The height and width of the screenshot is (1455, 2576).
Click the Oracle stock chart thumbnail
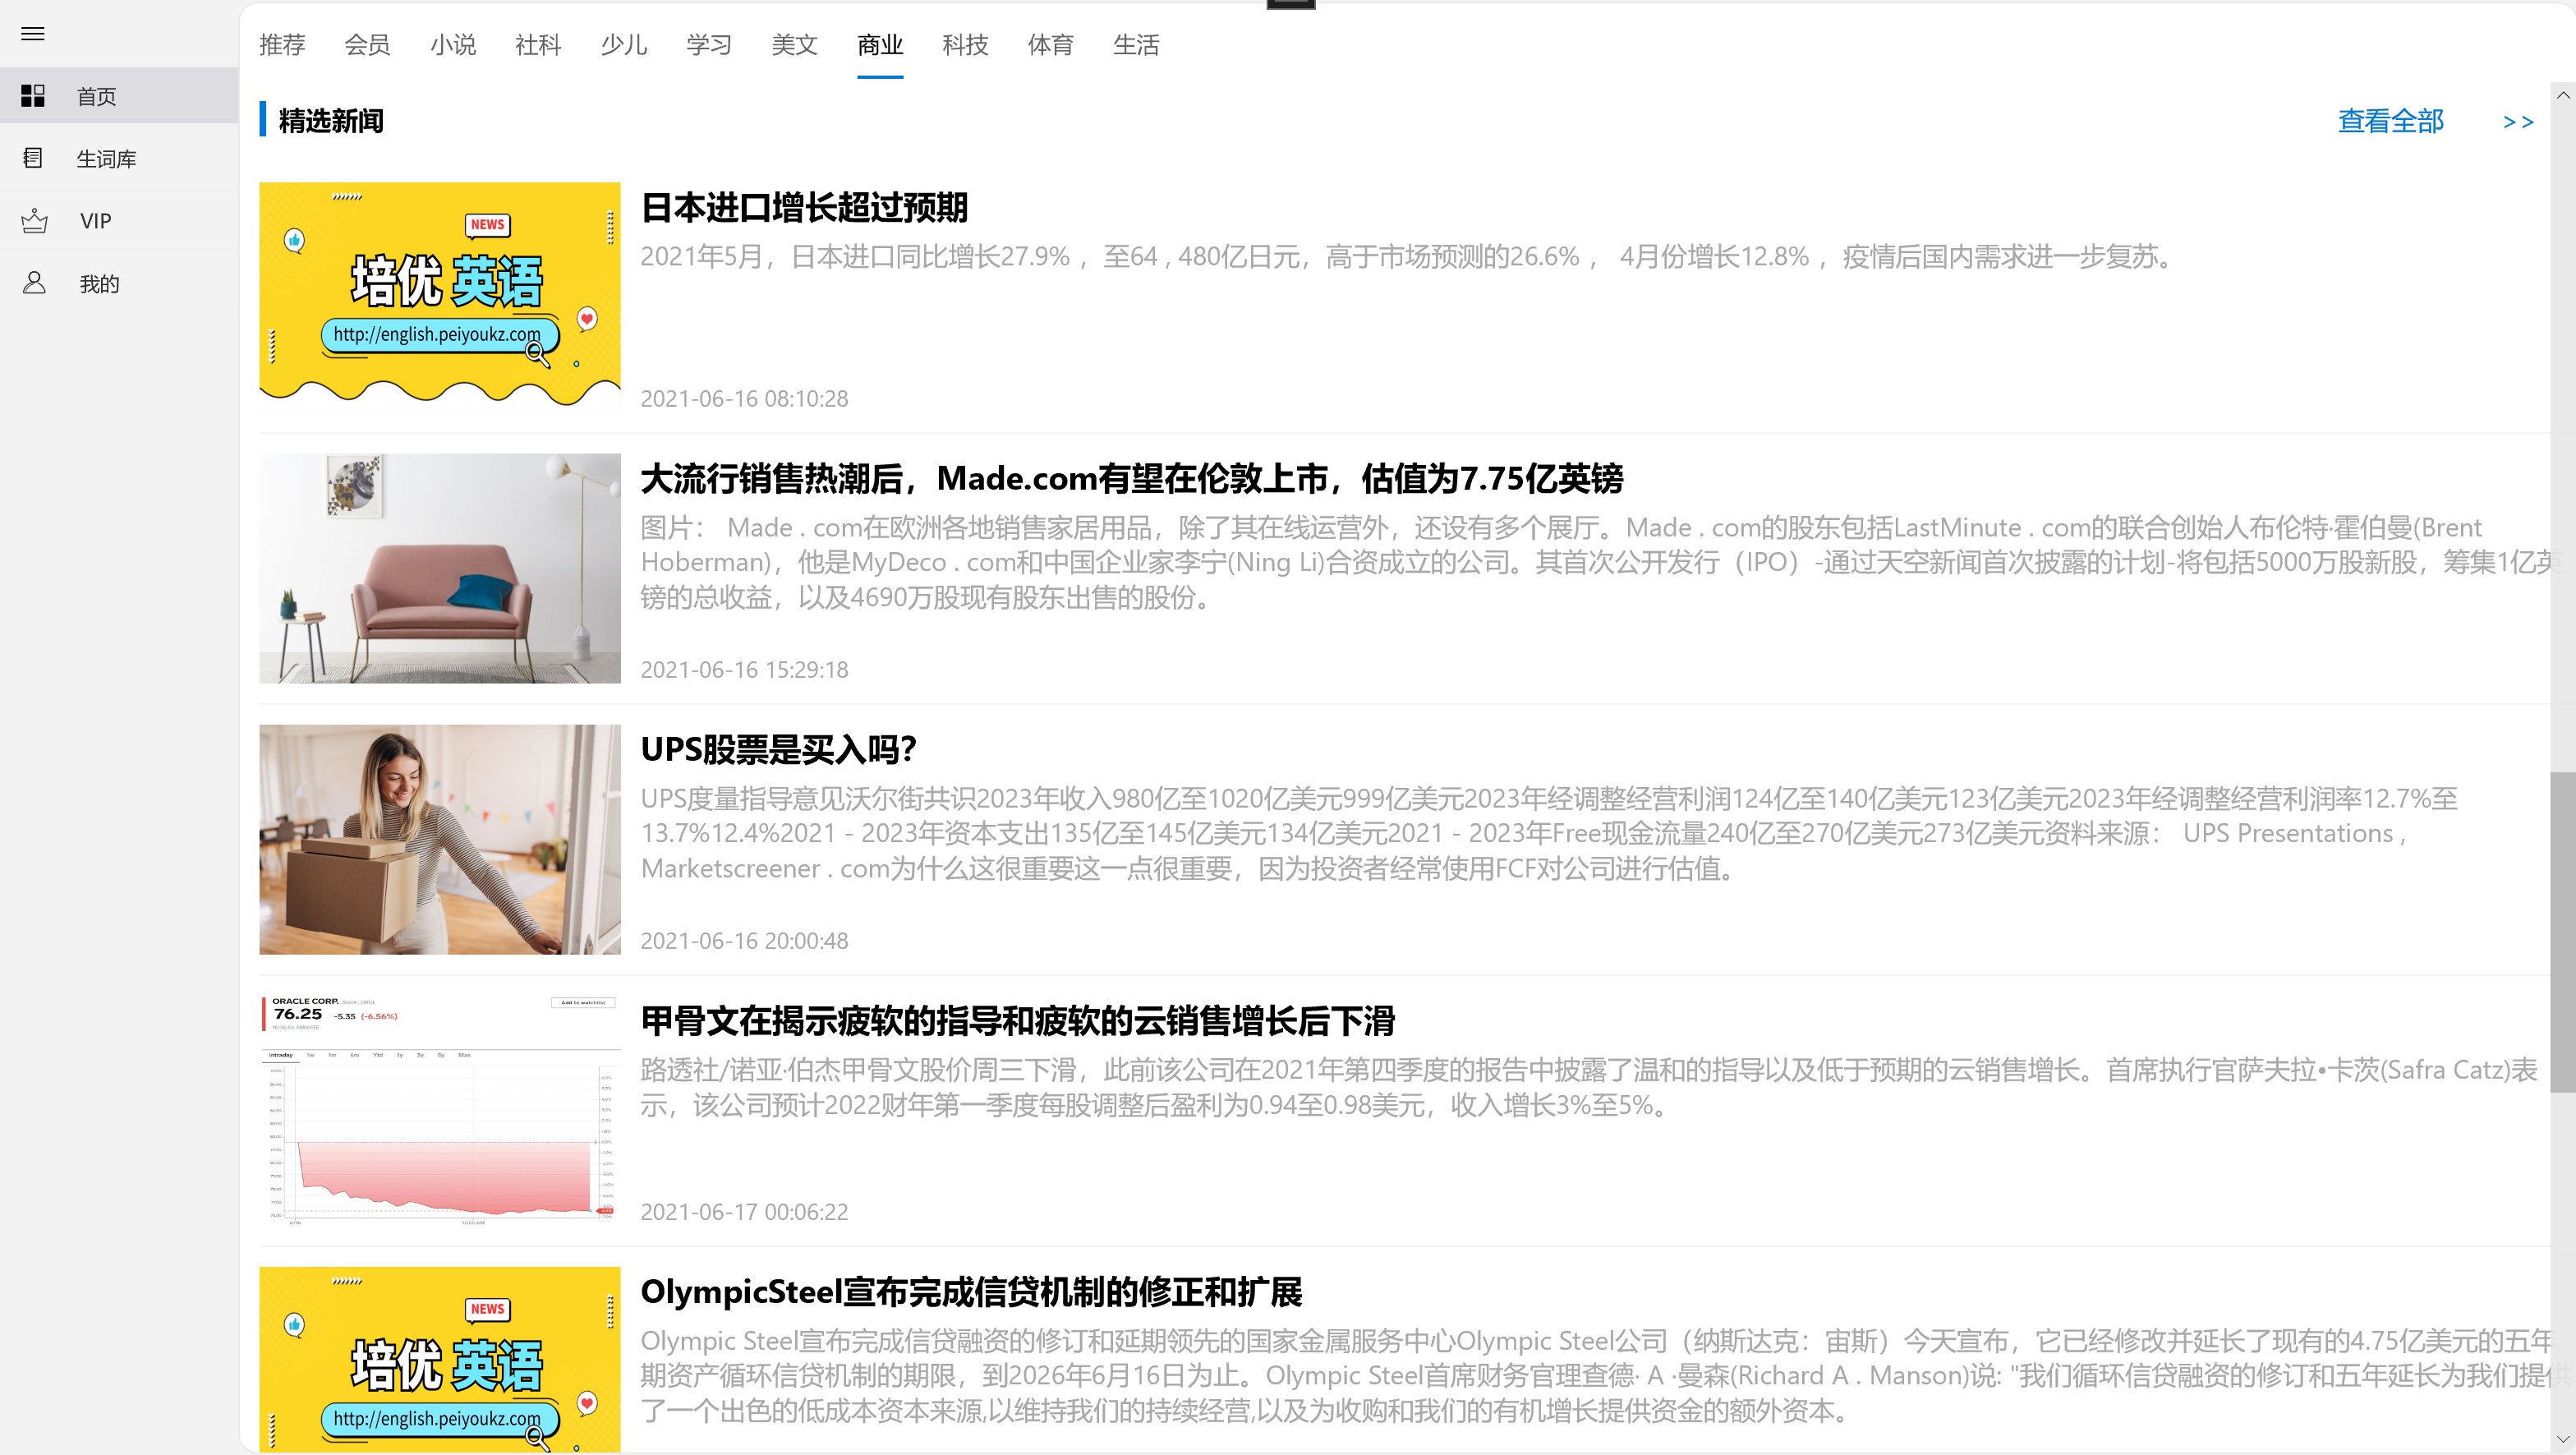pos(440,1110)
